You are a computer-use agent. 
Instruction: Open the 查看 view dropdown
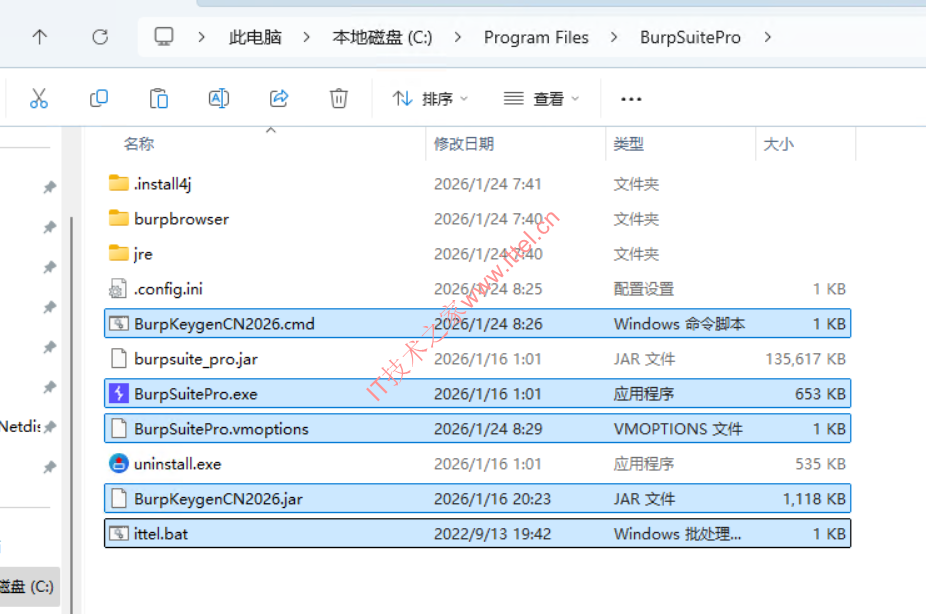point(542,99)
